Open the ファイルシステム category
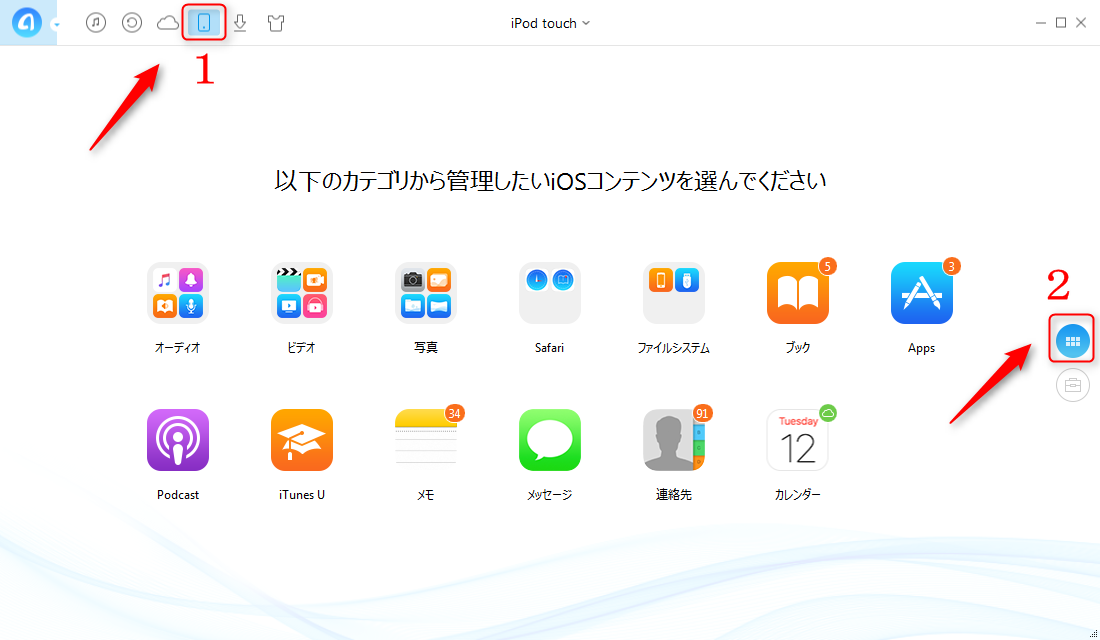 pos(673,293)
